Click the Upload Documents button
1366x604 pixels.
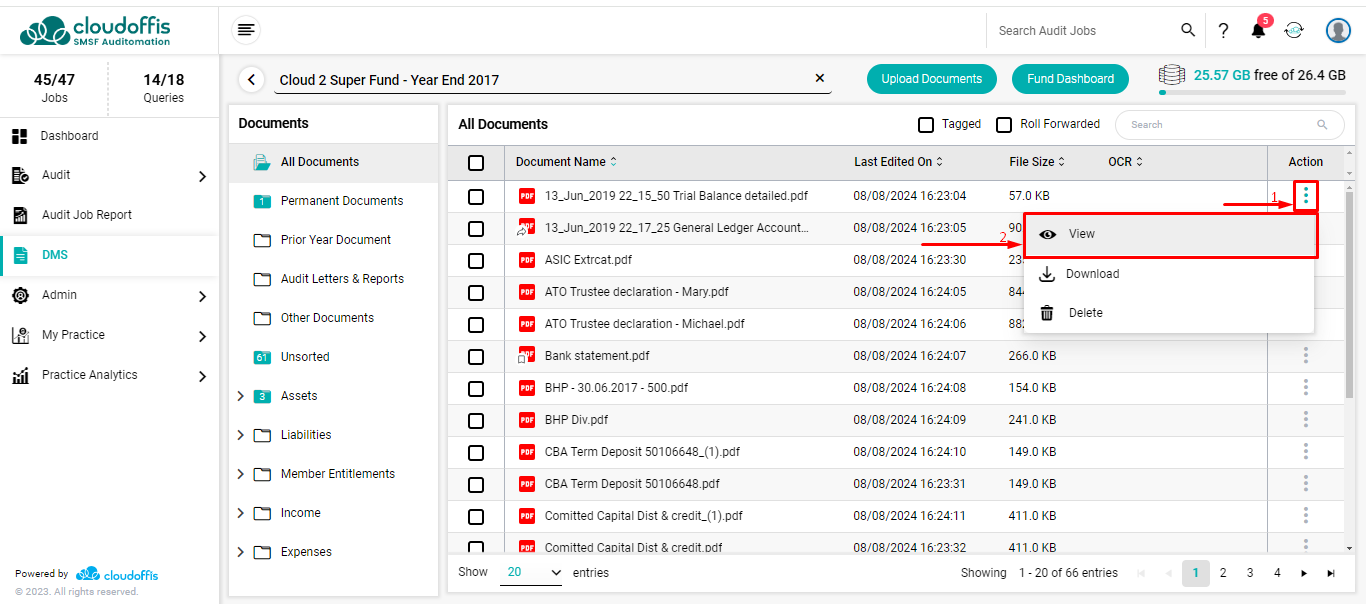point(932,79)
